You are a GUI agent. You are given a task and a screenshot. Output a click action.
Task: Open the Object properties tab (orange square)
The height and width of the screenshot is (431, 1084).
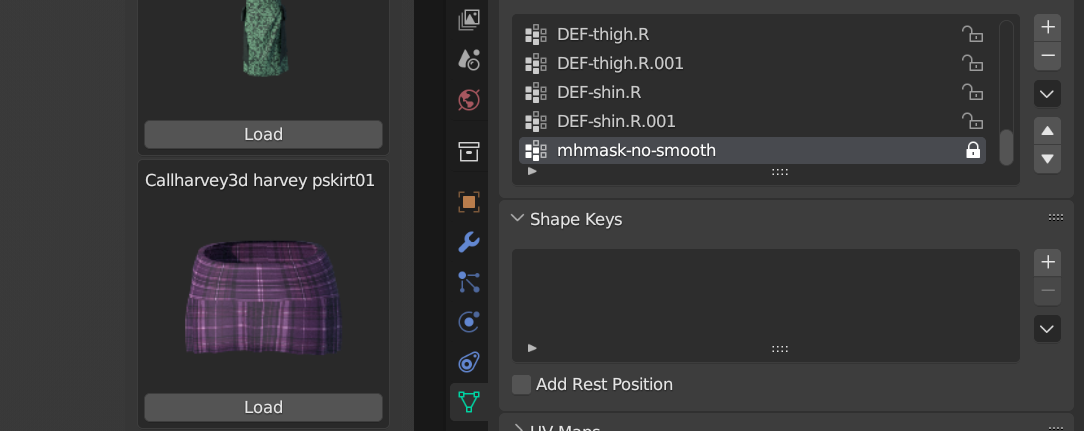point(468,202)
